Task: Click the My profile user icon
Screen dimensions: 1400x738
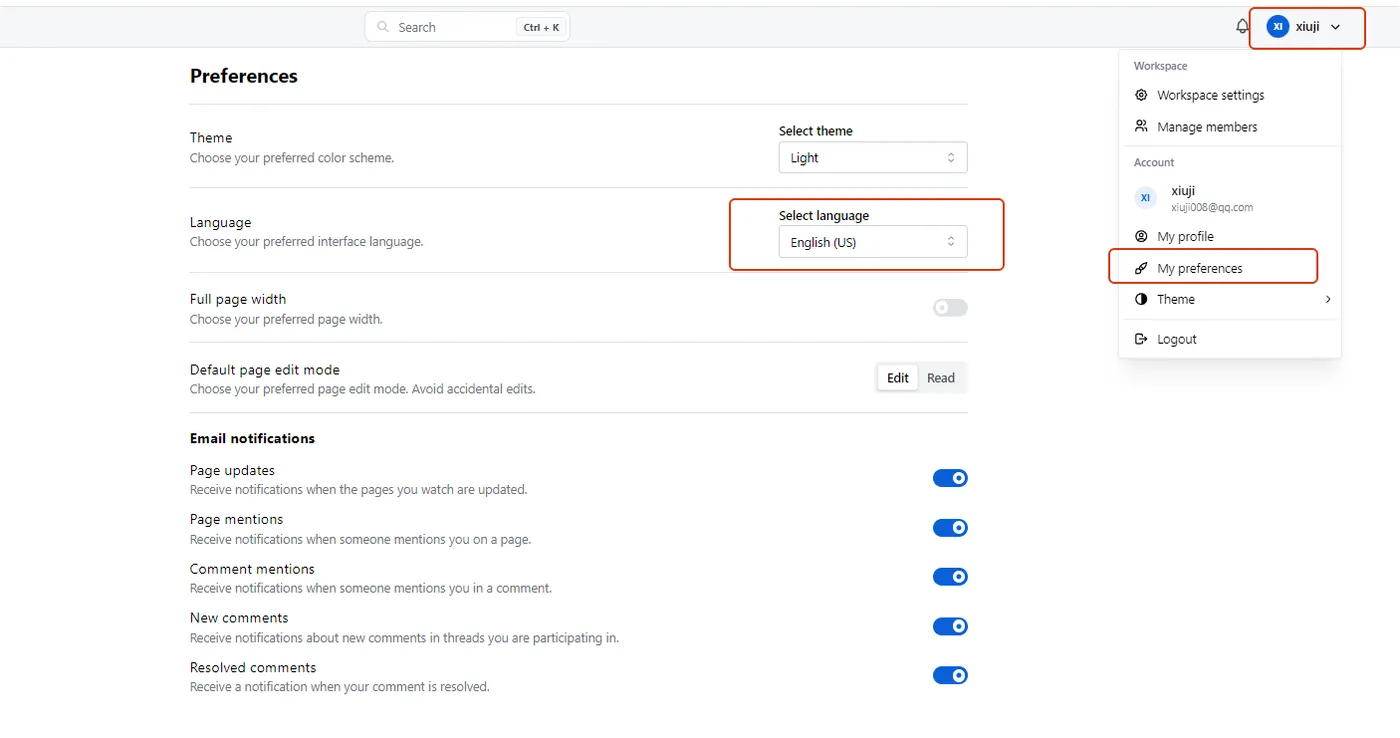Action: click(x=1141, y=236)
